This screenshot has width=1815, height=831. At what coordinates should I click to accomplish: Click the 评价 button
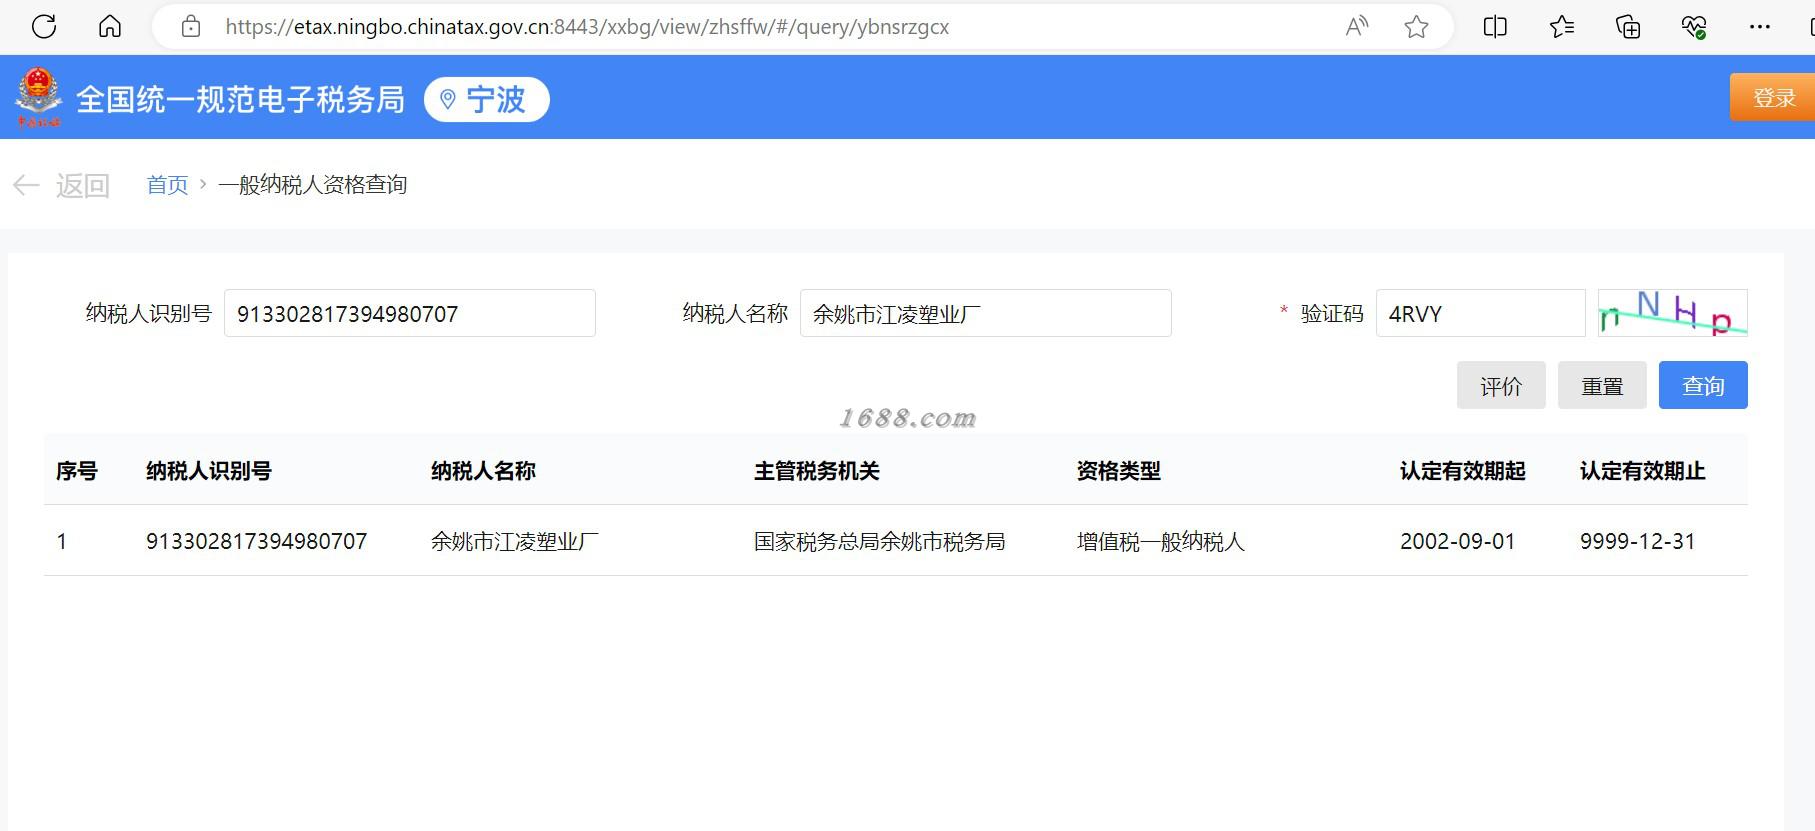1501,385
